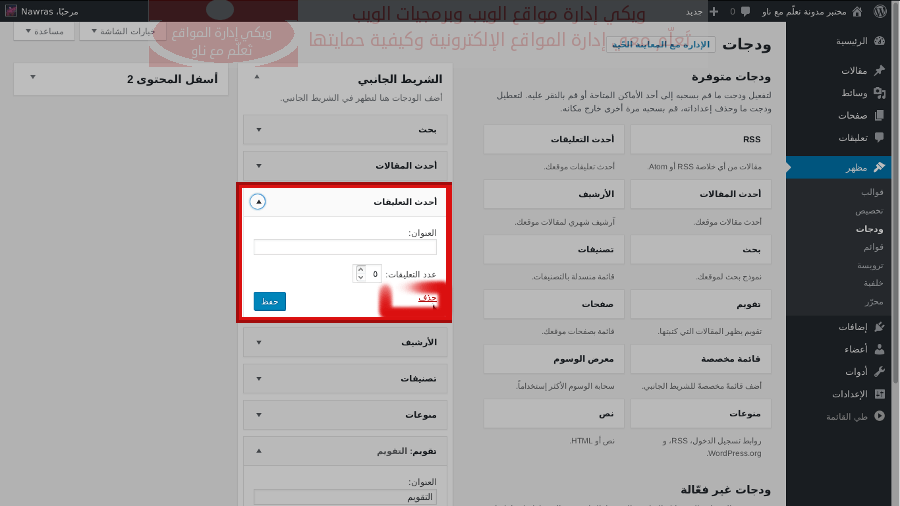Open the Dashboard (الرئيسية) menu icon
This screenshot has height=506, width=900.
[879, 42]
